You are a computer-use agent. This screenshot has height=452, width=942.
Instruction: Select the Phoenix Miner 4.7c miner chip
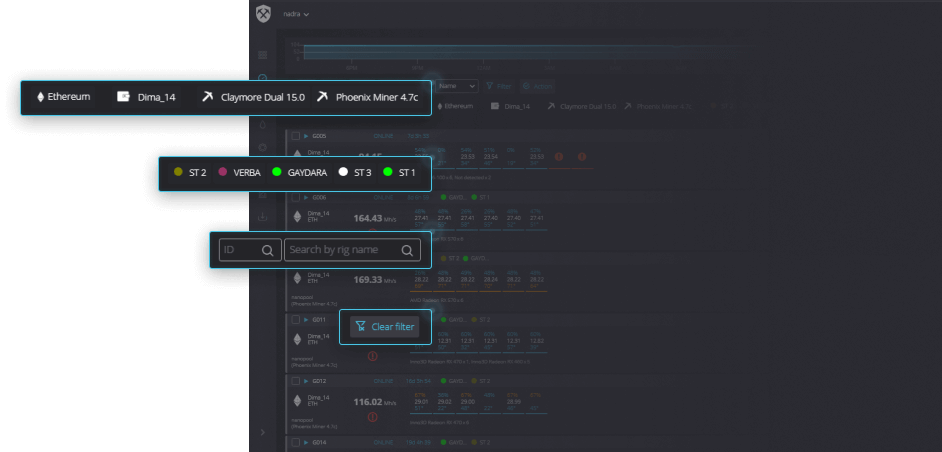click(367, 97)
